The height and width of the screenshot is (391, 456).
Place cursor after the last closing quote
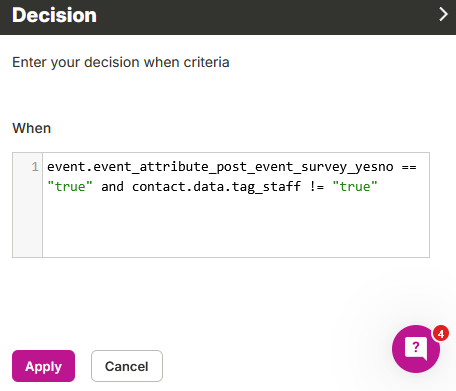[379, 187]
